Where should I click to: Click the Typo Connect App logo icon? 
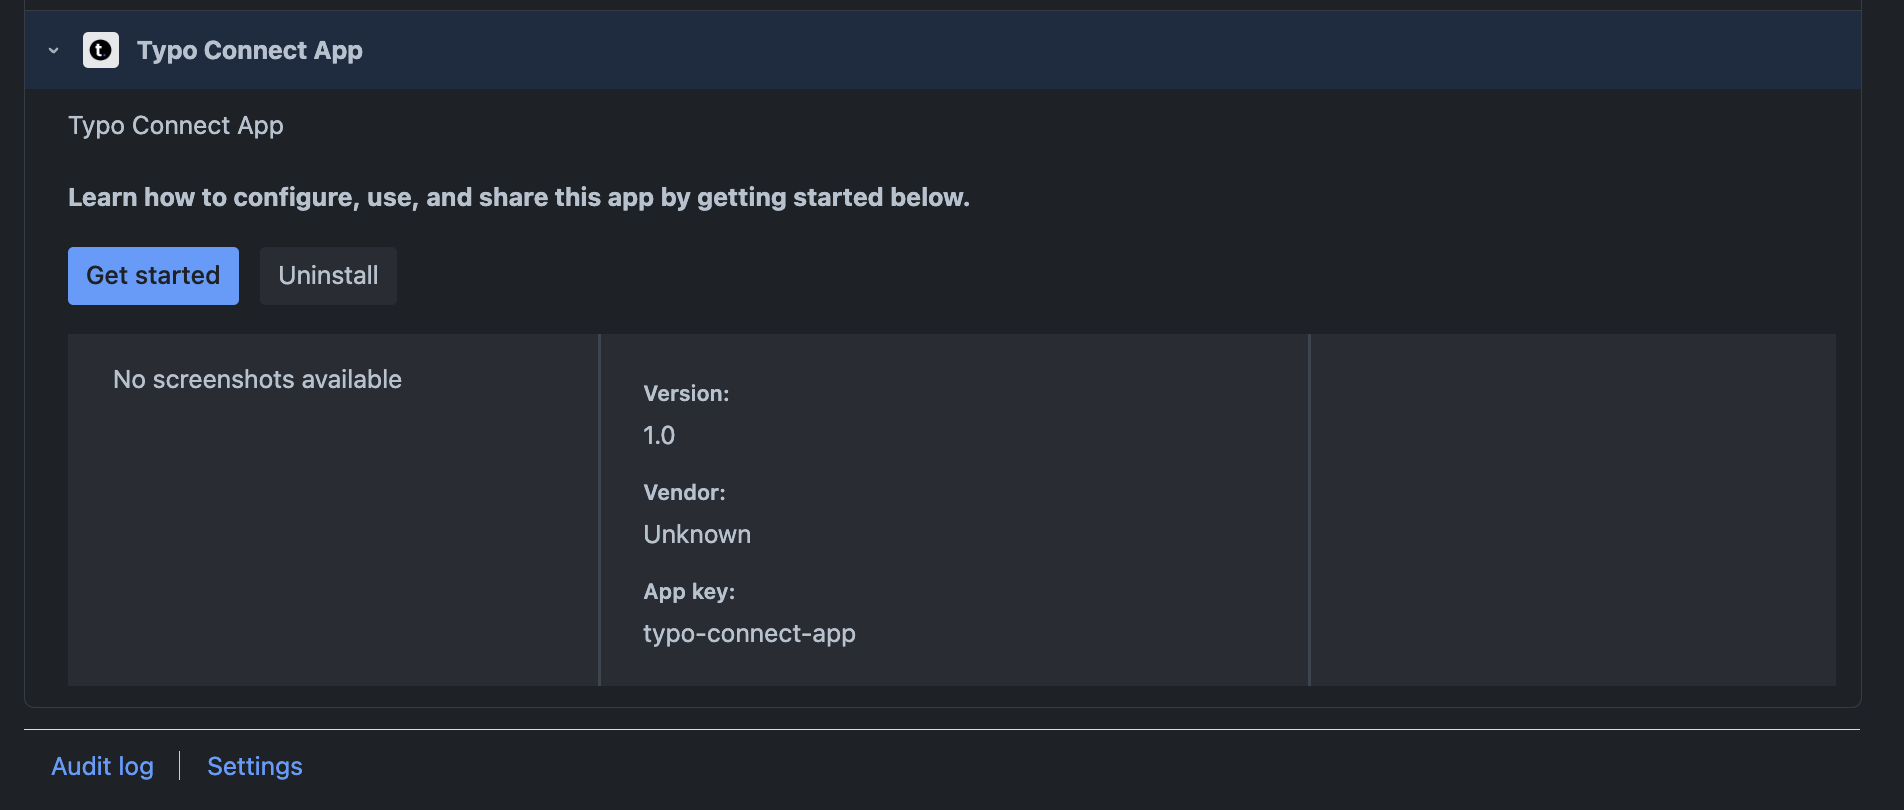pos(101,50)
